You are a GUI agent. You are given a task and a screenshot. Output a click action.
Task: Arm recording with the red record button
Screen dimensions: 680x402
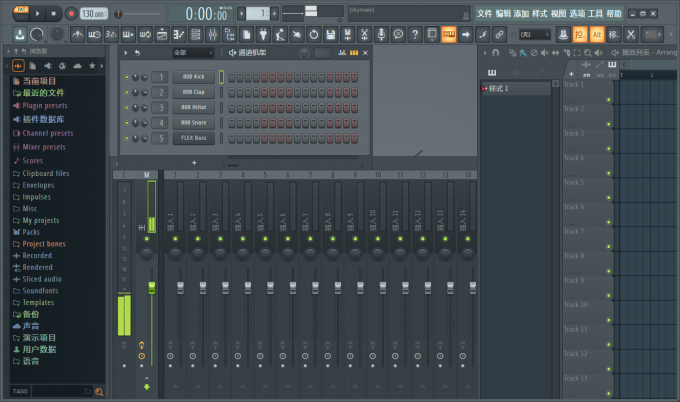(x=71, y=13)
